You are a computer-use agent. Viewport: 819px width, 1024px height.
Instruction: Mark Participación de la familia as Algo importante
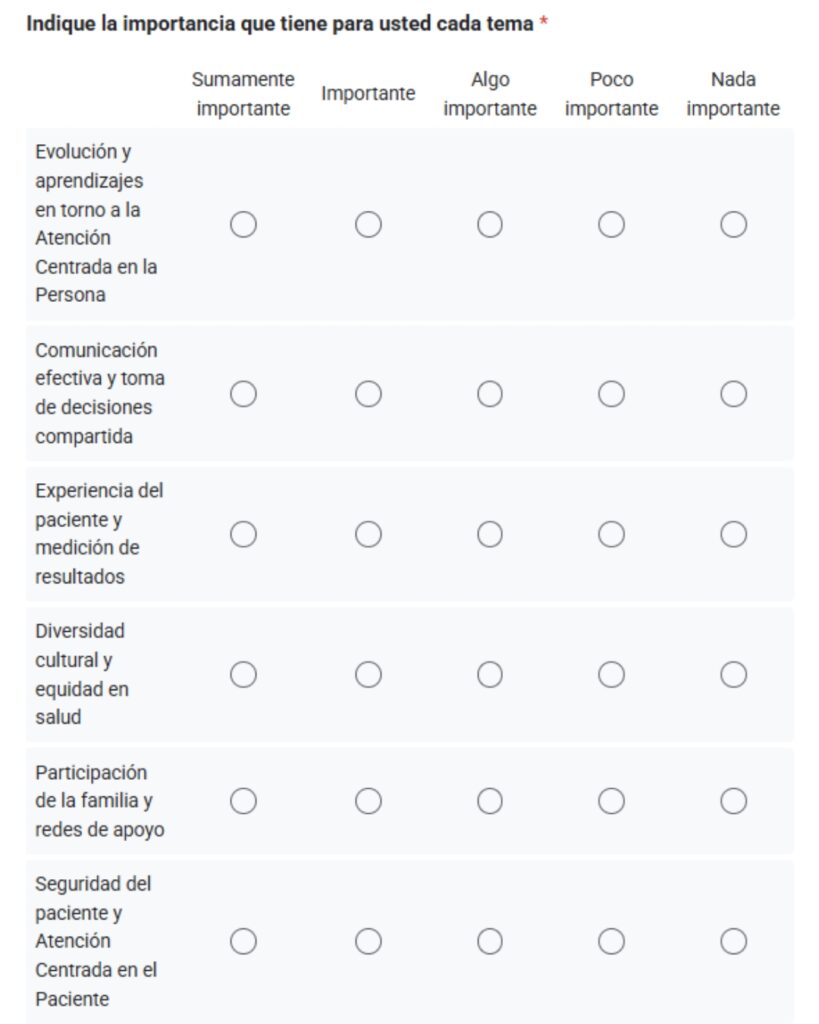coord(490,801)
